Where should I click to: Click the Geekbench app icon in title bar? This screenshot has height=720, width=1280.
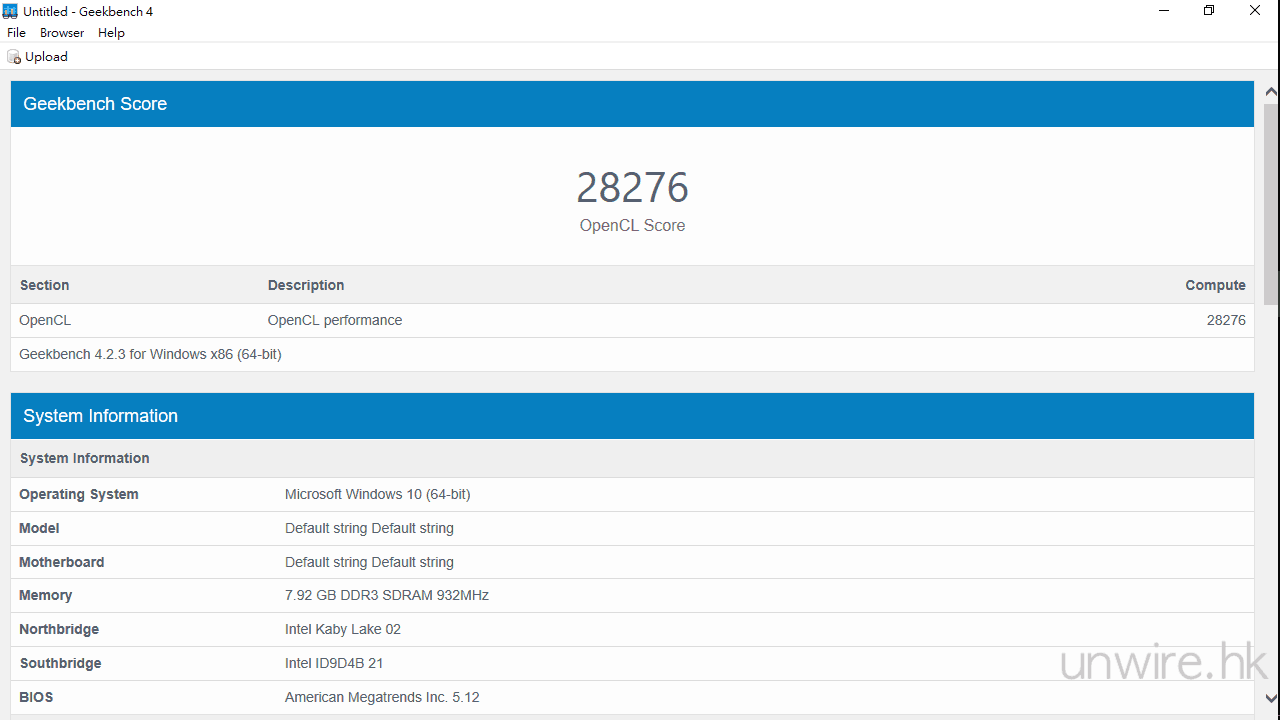pyautogui.click(x=10, y=11)
